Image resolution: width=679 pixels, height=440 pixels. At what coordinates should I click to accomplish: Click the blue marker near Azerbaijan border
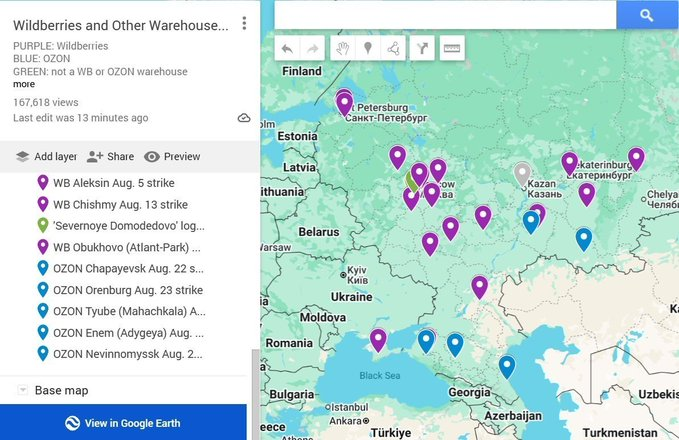tap(507, 366)
